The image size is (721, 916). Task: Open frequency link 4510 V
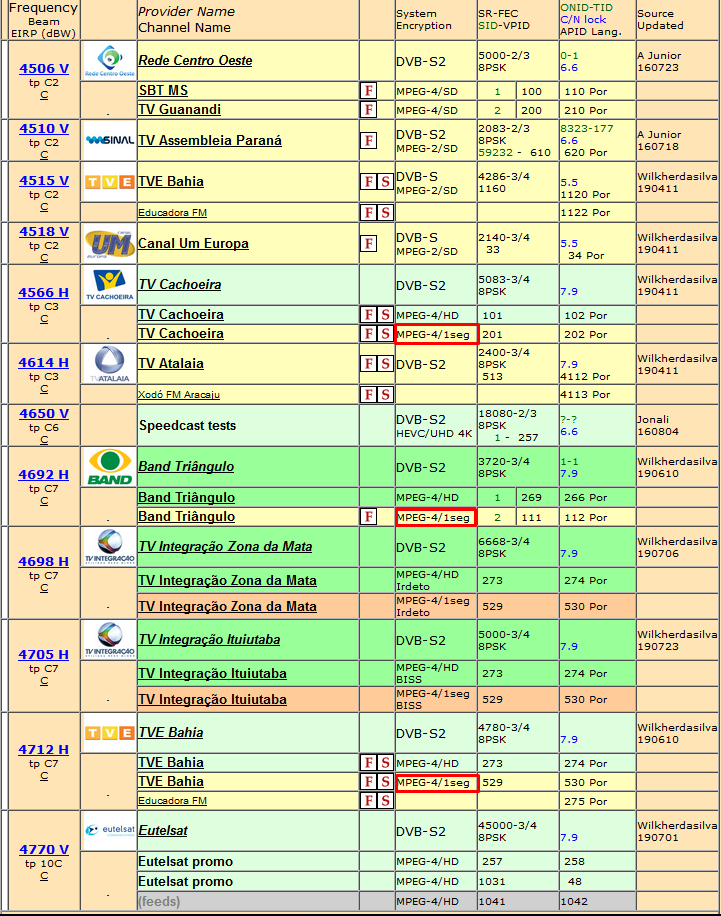click(x=44, y=129)
